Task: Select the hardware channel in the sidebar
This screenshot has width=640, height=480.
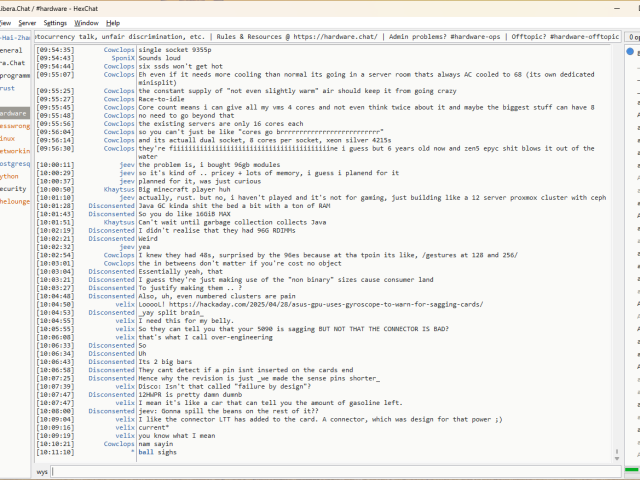Action: (14, 113)
